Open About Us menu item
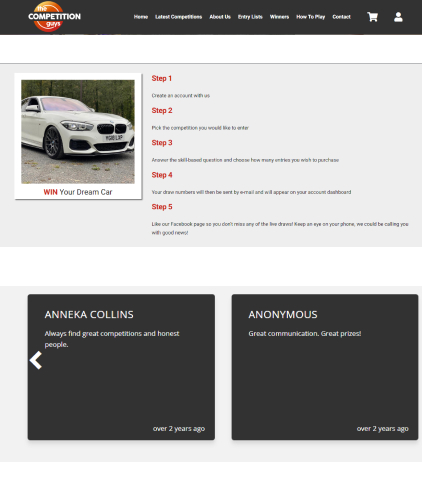 [x=220, y=17]
